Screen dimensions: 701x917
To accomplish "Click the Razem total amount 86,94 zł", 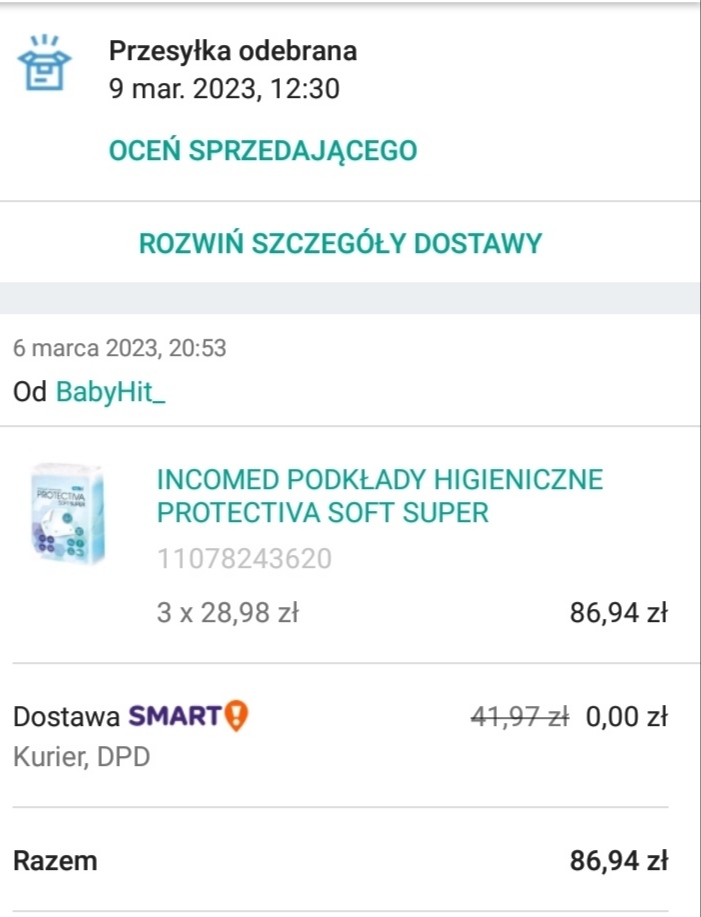I will pos(618,860).
